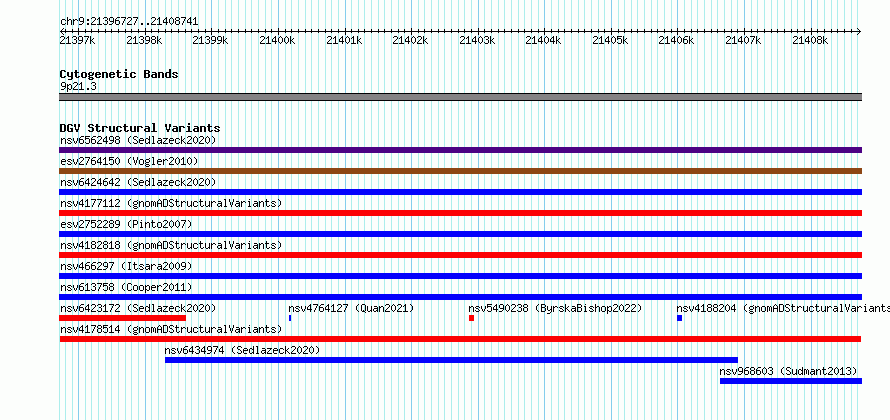This screenshot has height=420, width=890.
Task: Select the nsv4182818 (gnomADStructuralVariants) label
Action: 171,245
